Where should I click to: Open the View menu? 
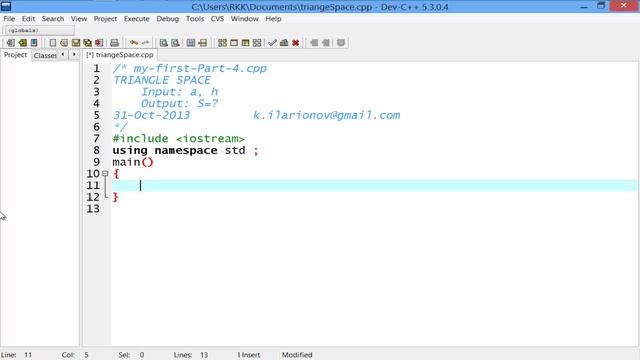tap(79, 19)
